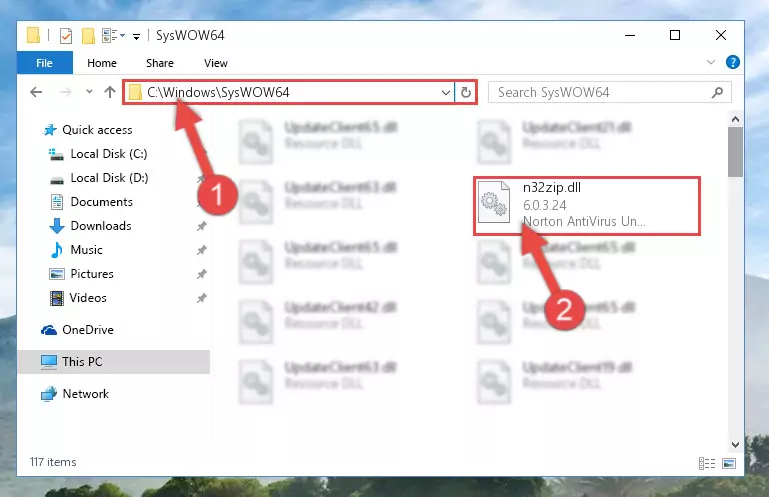Click the pin icon next to Pictures
The height and width of the screenshot is (497, 769).
[x=202, y=274]
